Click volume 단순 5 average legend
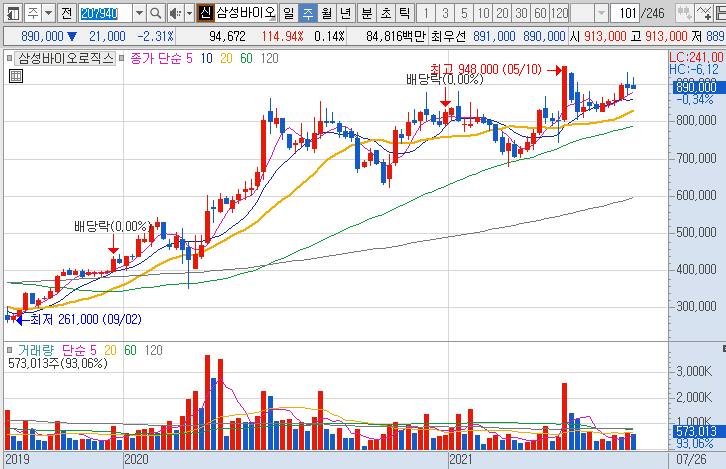This screenshot has height=469, width=726. [79, 350]
